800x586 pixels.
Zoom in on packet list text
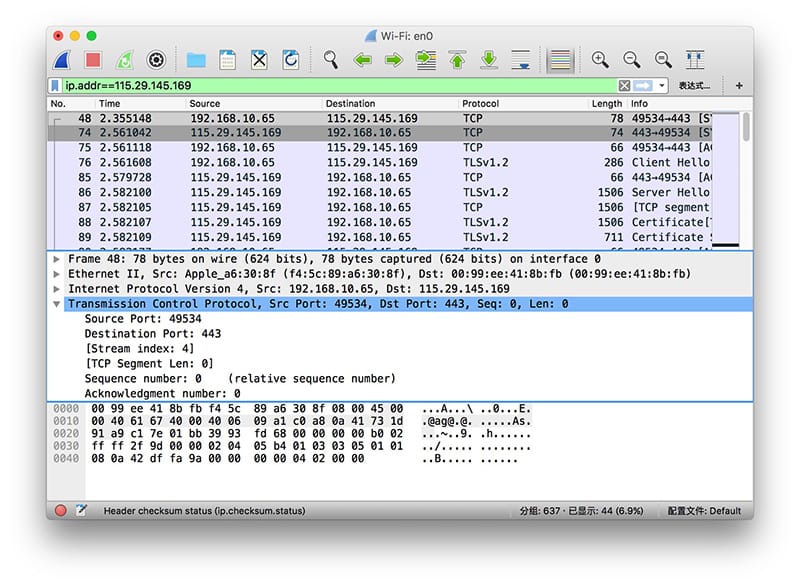600,60
